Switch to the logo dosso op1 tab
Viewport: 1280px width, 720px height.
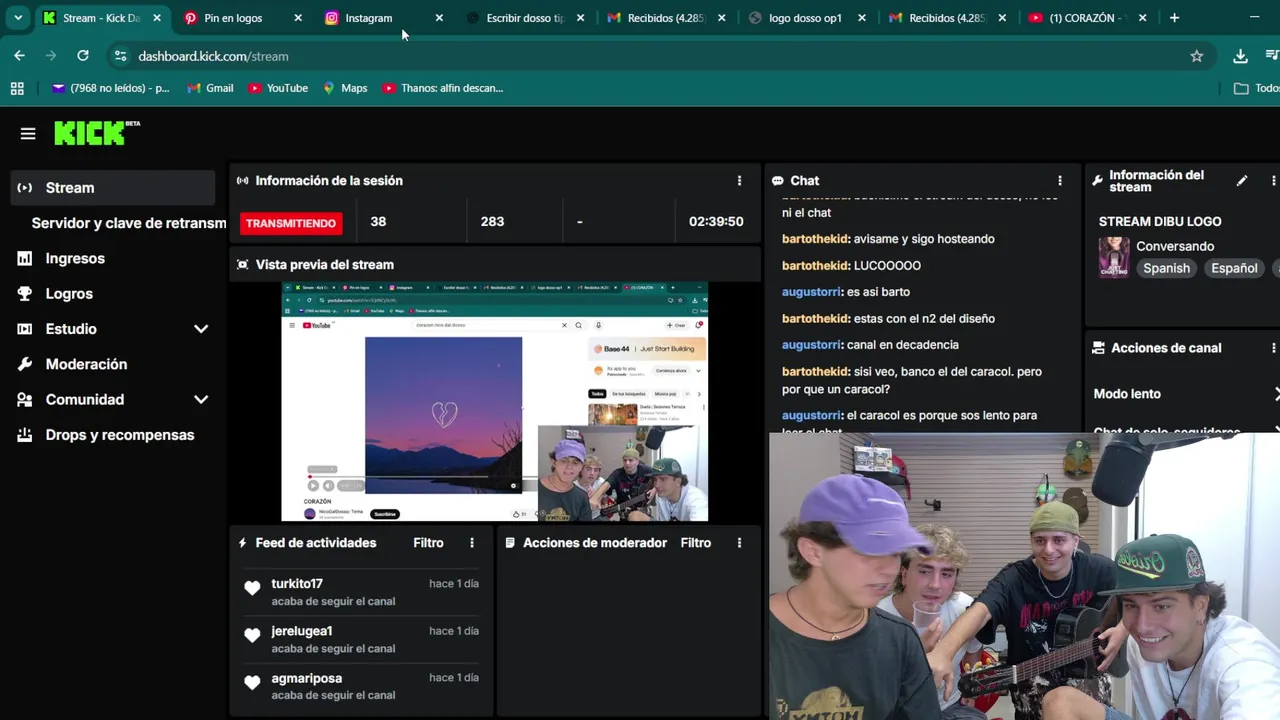point(808,18)
